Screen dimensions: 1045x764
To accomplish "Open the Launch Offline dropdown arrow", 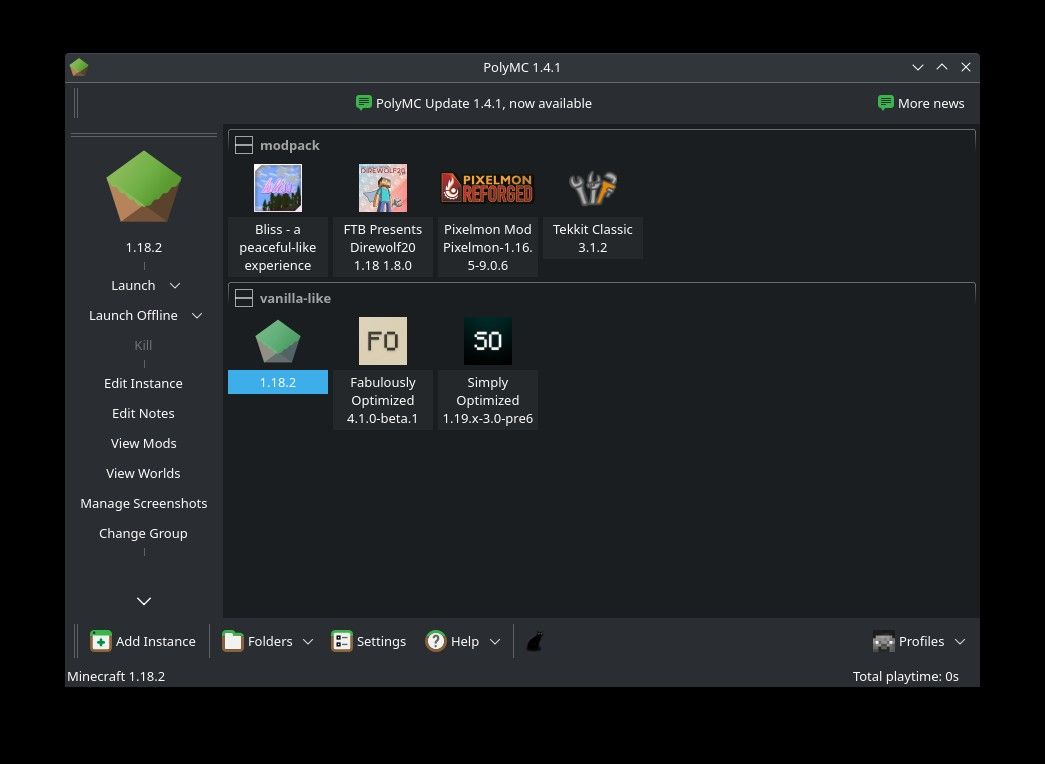I will [x=197, y=315].
